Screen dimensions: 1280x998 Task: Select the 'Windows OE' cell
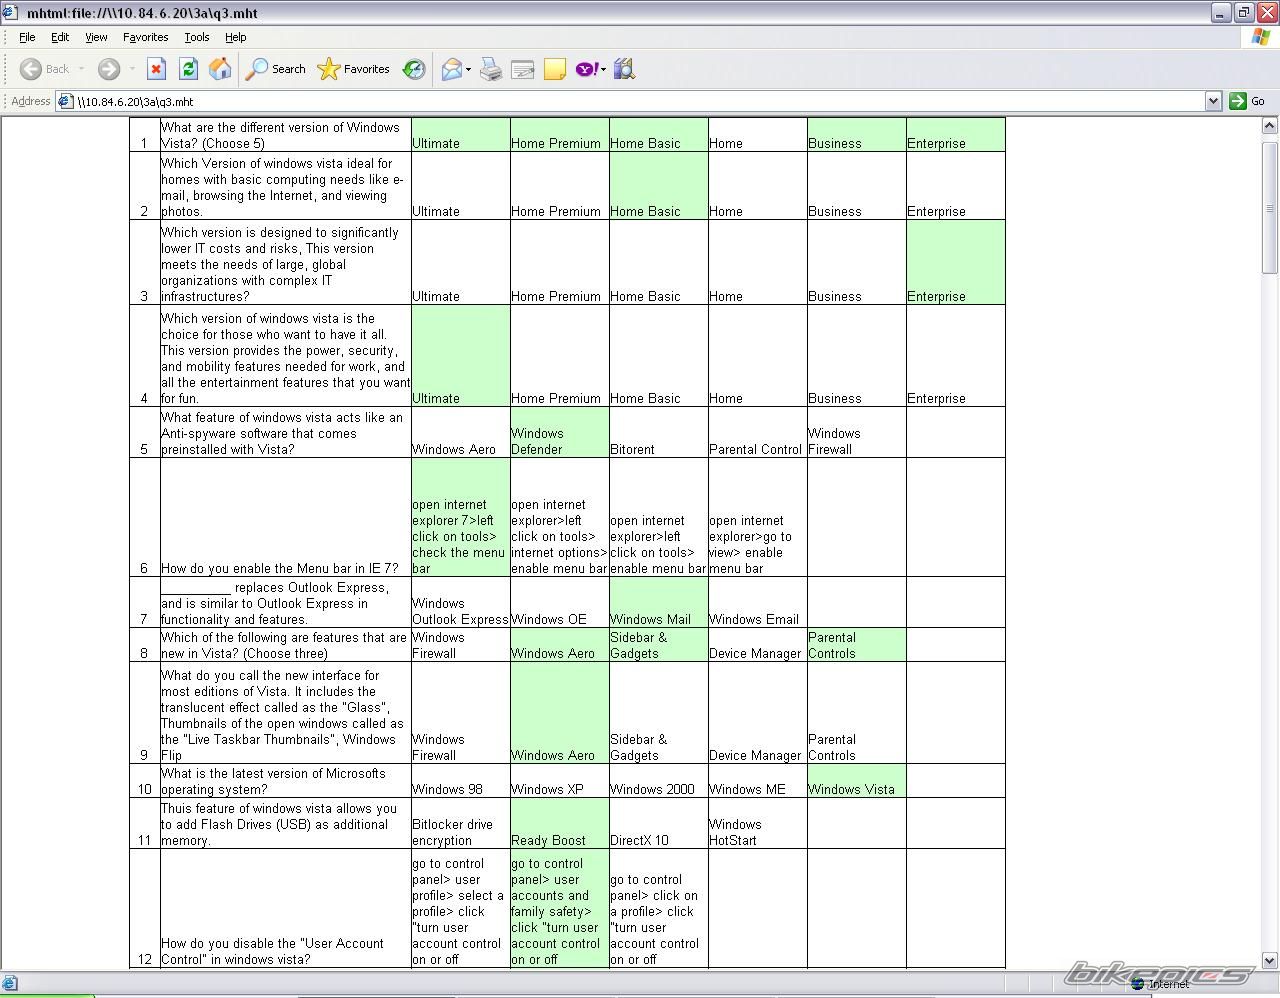[x=560, y=602]
